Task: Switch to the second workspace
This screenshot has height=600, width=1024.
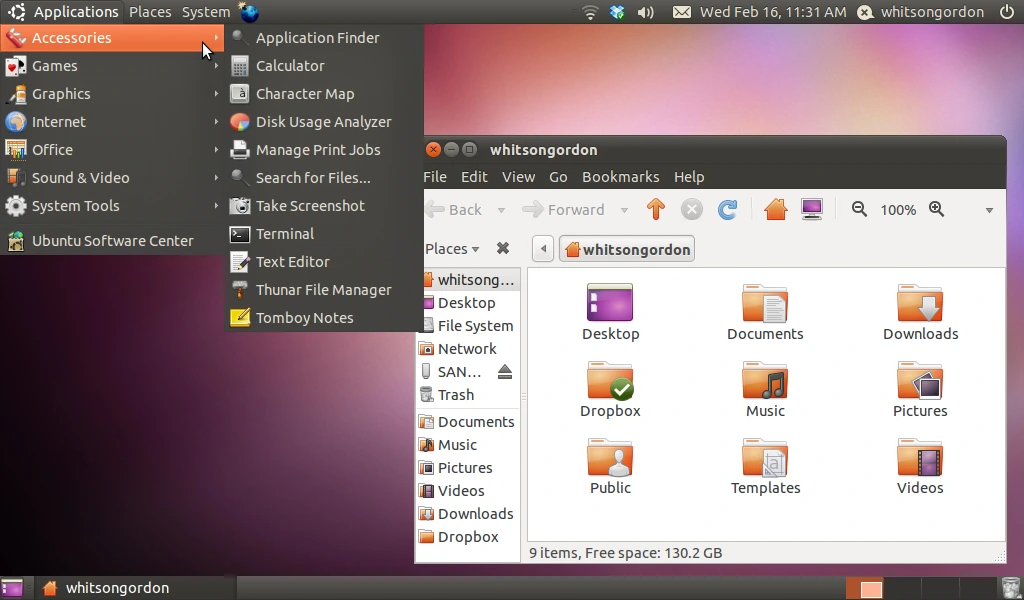Action: tap(901, 588)
